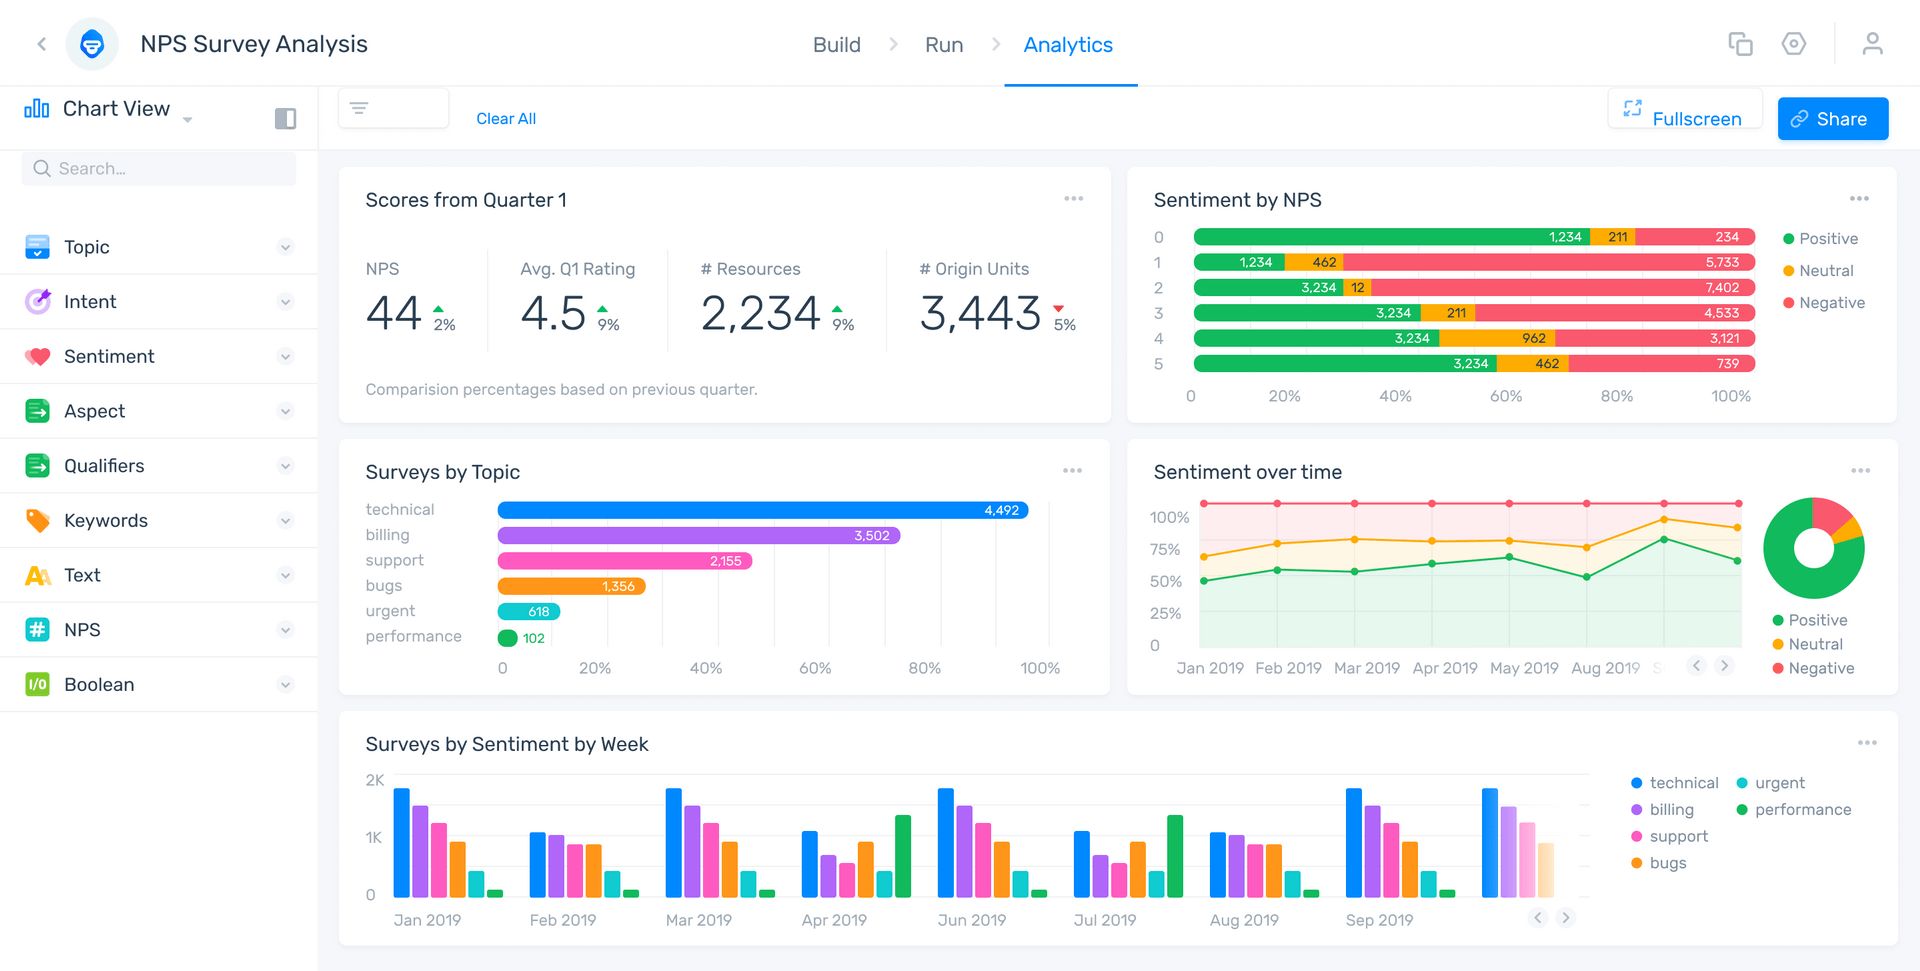The height and width of the screenshot is (971, 1920).
Task: Switch to the Build tab
Action: coord(836,45)
